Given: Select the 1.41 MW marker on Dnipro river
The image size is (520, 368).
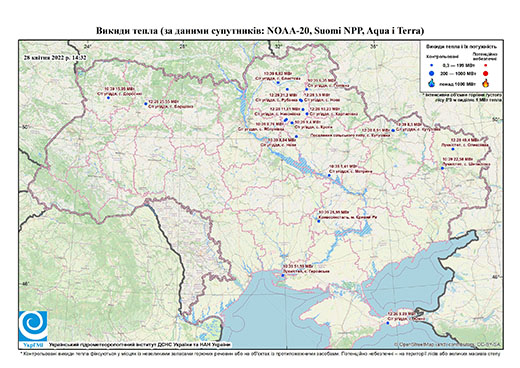Looking at the screenshot, I should pyautogui.click(x=329, y=175).
